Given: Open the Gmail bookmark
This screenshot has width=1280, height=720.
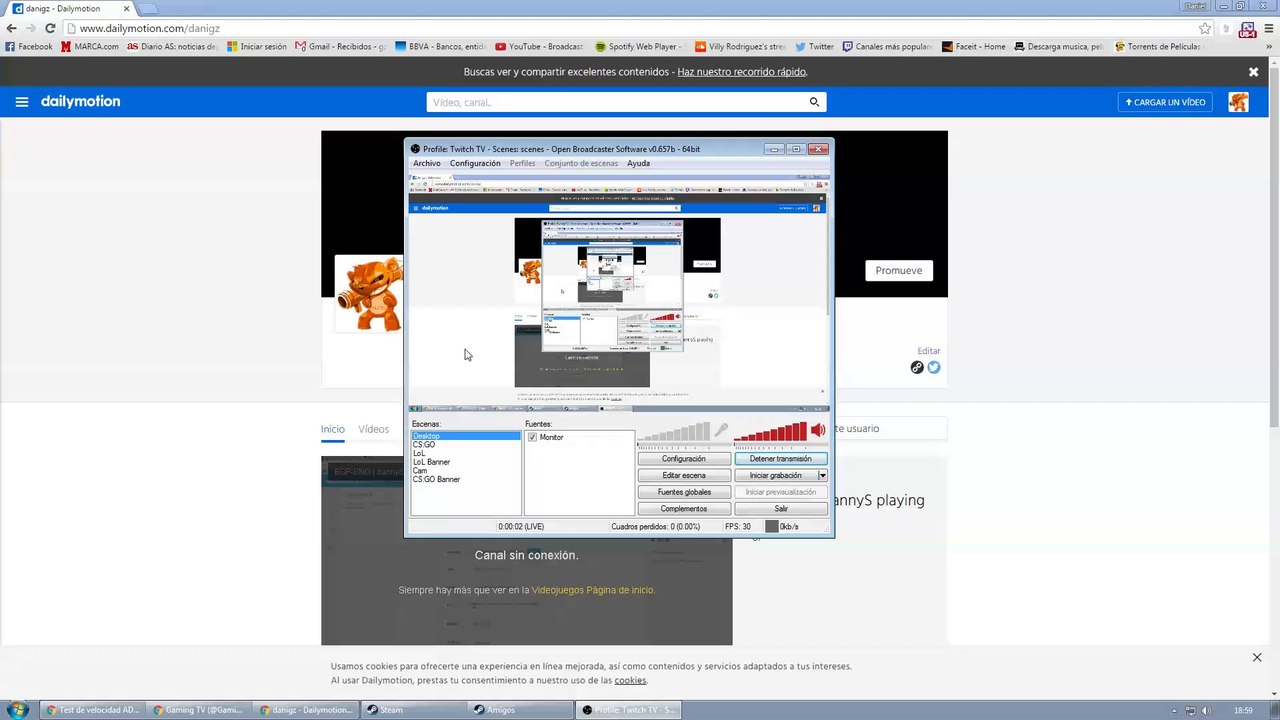Looking at the screenshot, I should [x=340, y=46].
